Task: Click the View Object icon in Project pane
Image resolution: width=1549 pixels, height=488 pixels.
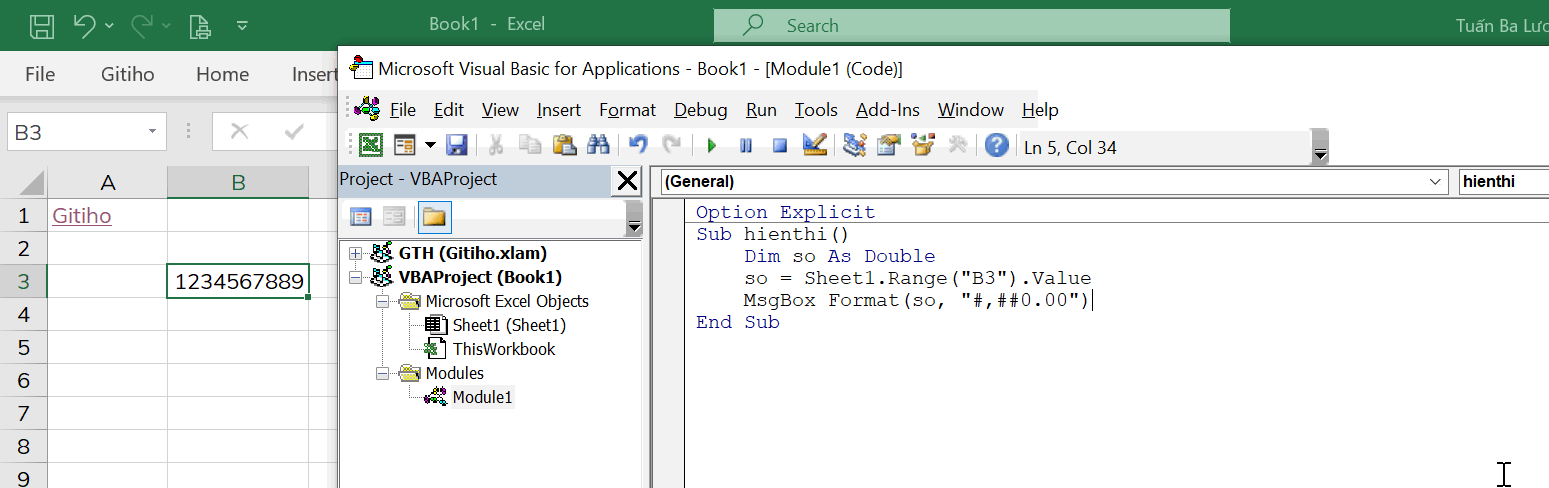Action: pyautogui.click(x=395, y=216)
